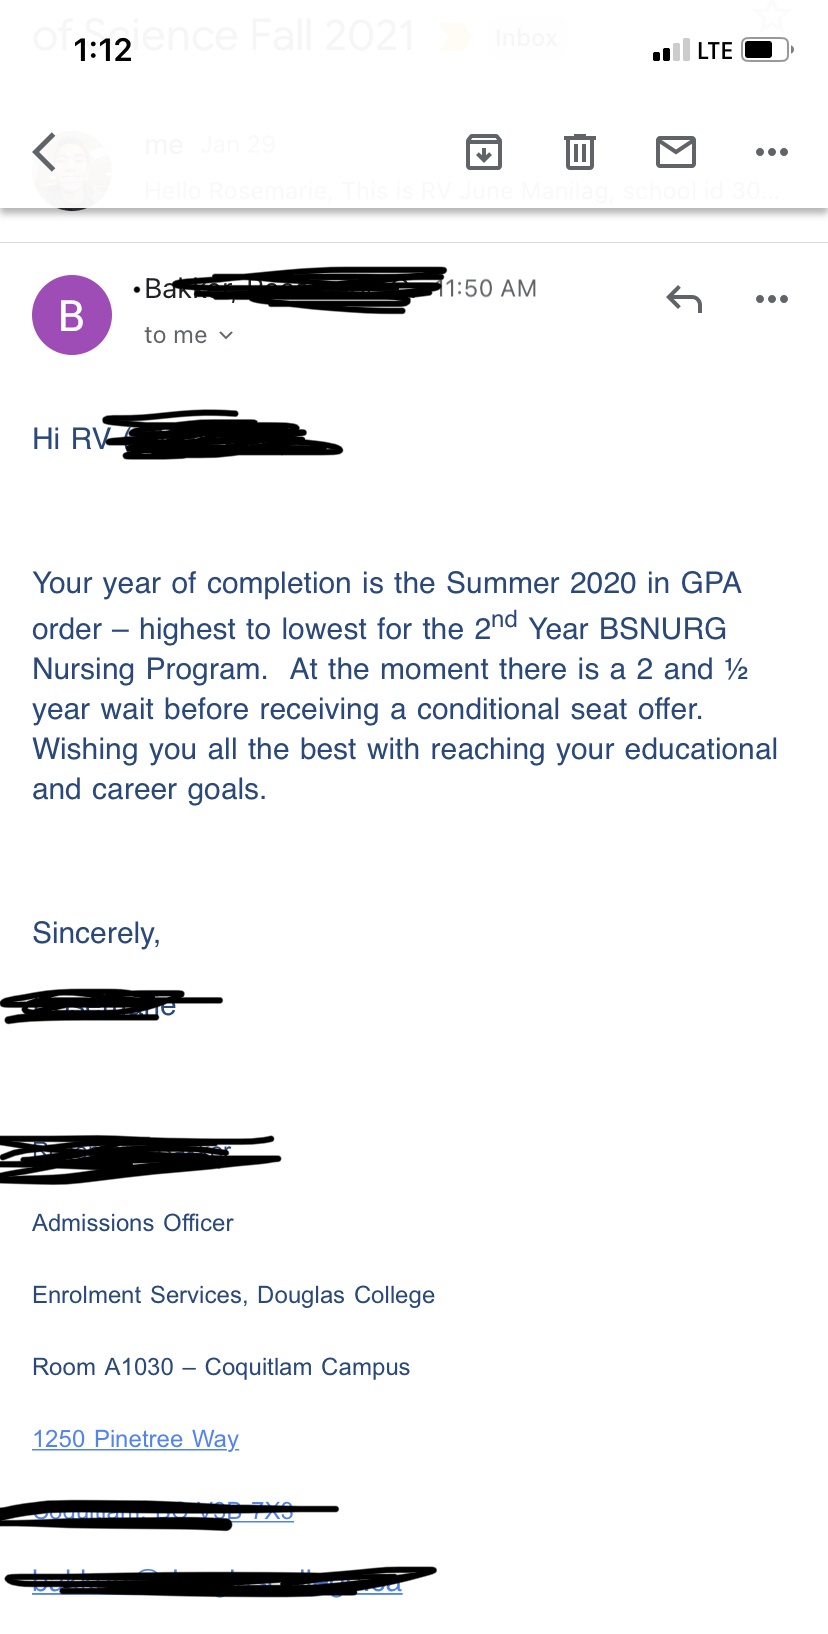Delete the email using the trash icon
Screen dimensions: 828x1634
(580, 152)
